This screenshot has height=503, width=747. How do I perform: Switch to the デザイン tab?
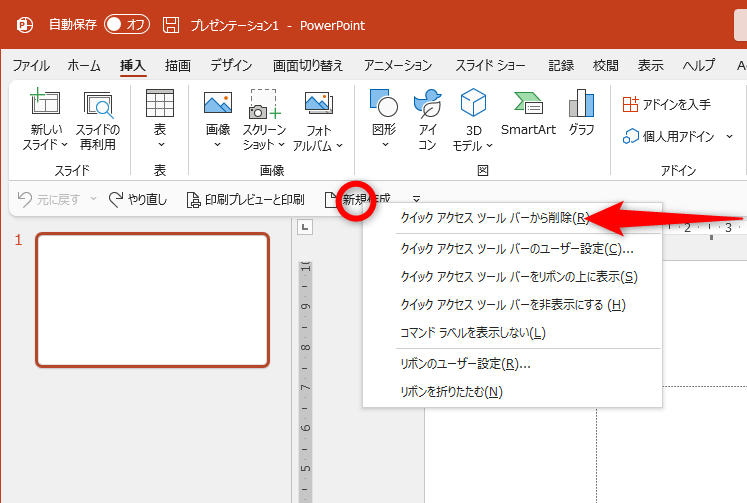point(231,65)
